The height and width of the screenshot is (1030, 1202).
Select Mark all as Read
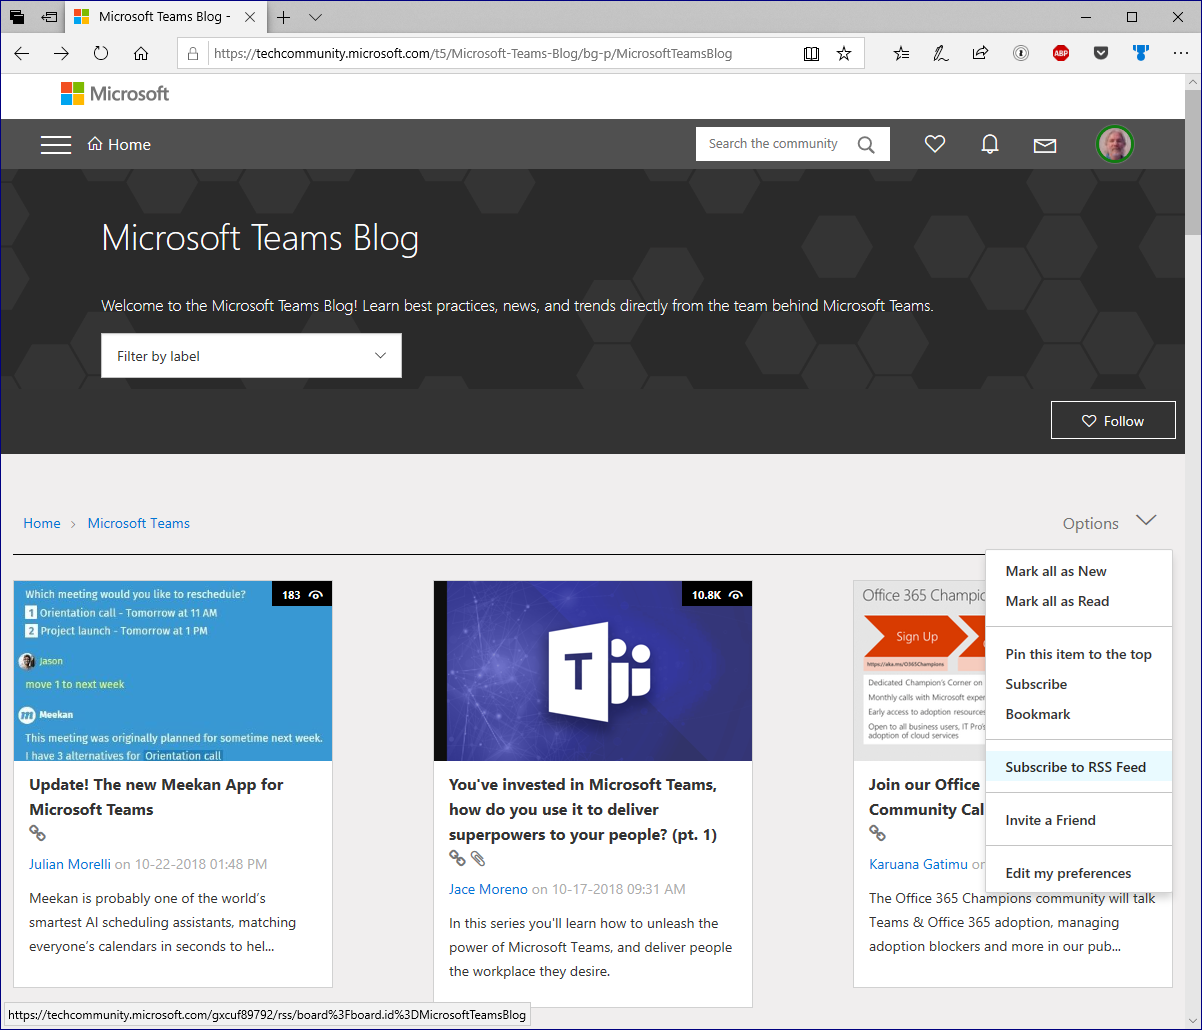pyautogui.click(x=1057, y=601)
